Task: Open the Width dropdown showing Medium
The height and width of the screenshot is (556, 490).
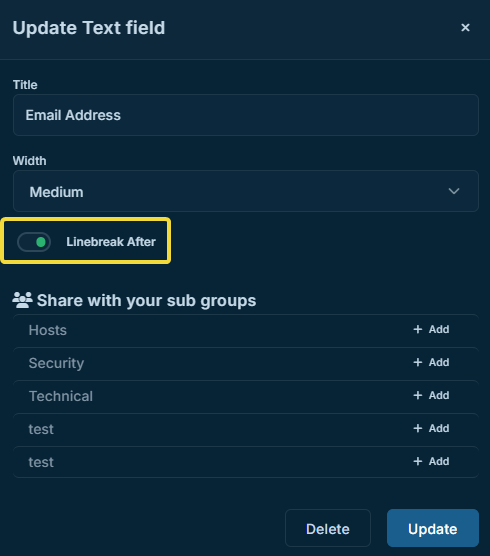Action: click(246, 191)
